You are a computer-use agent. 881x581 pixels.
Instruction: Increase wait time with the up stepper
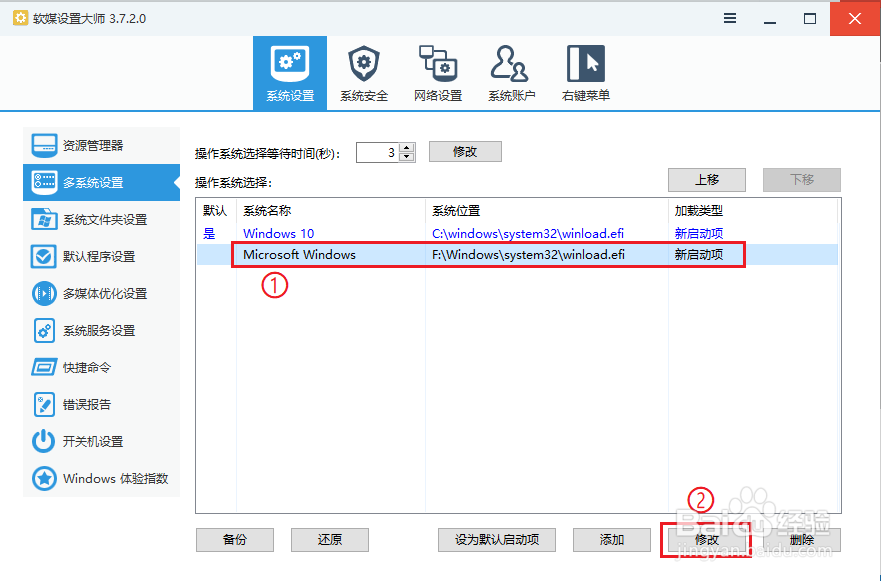(407, 148)
